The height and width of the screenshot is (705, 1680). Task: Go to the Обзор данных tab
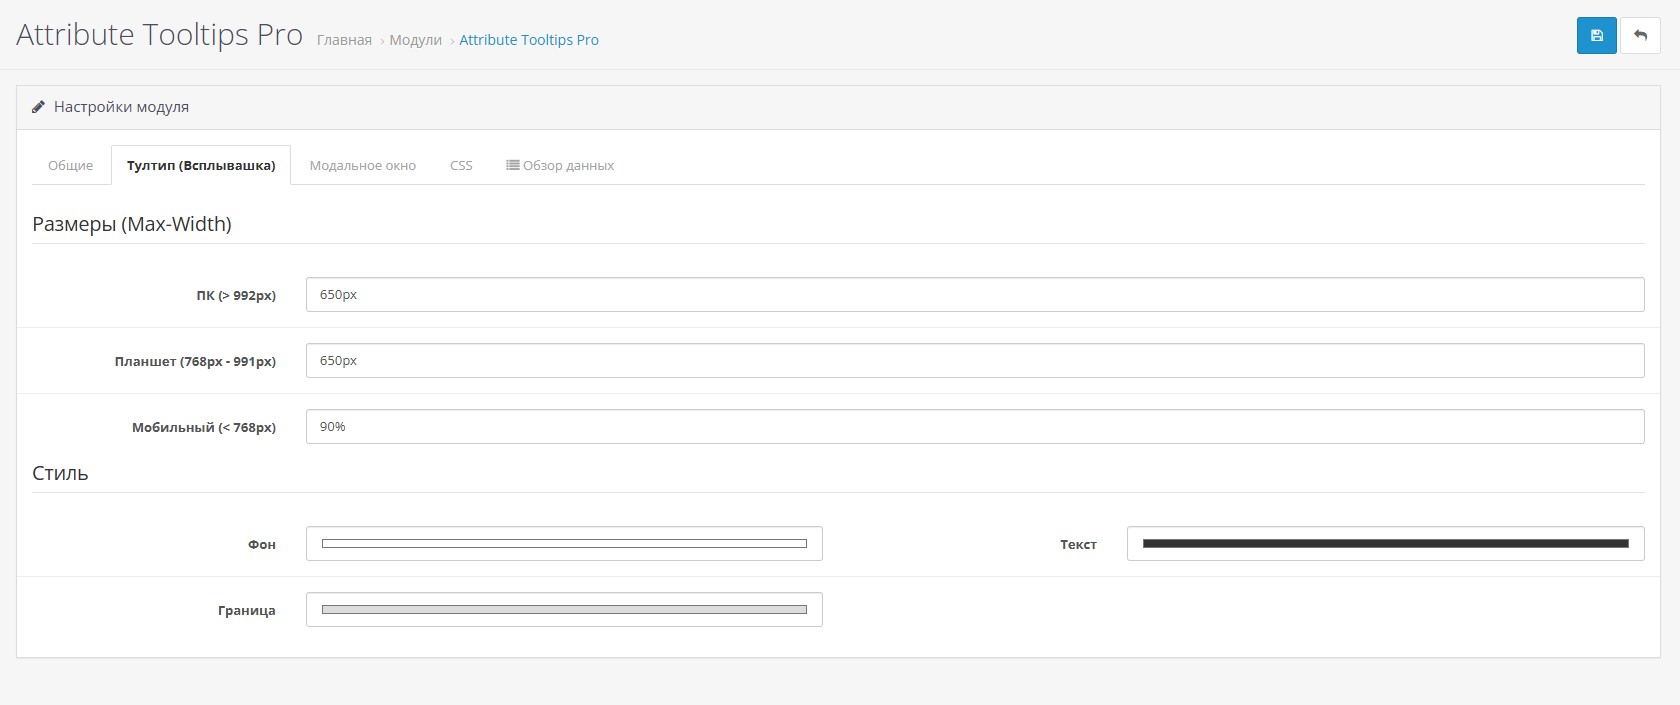[x=560, y=166]
